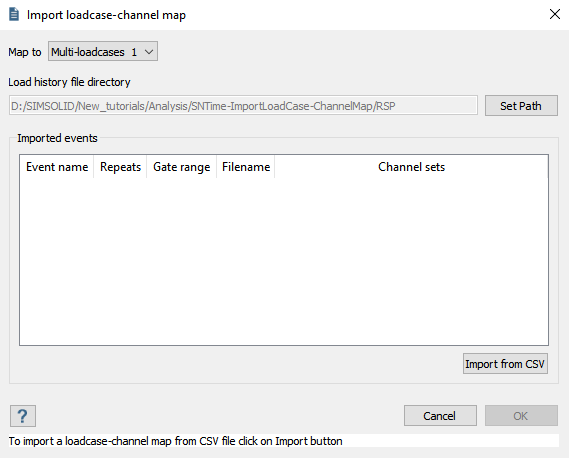Viewport: 569px width, 458px height.
Task: Click the Map to label
Action: [25, 52]
